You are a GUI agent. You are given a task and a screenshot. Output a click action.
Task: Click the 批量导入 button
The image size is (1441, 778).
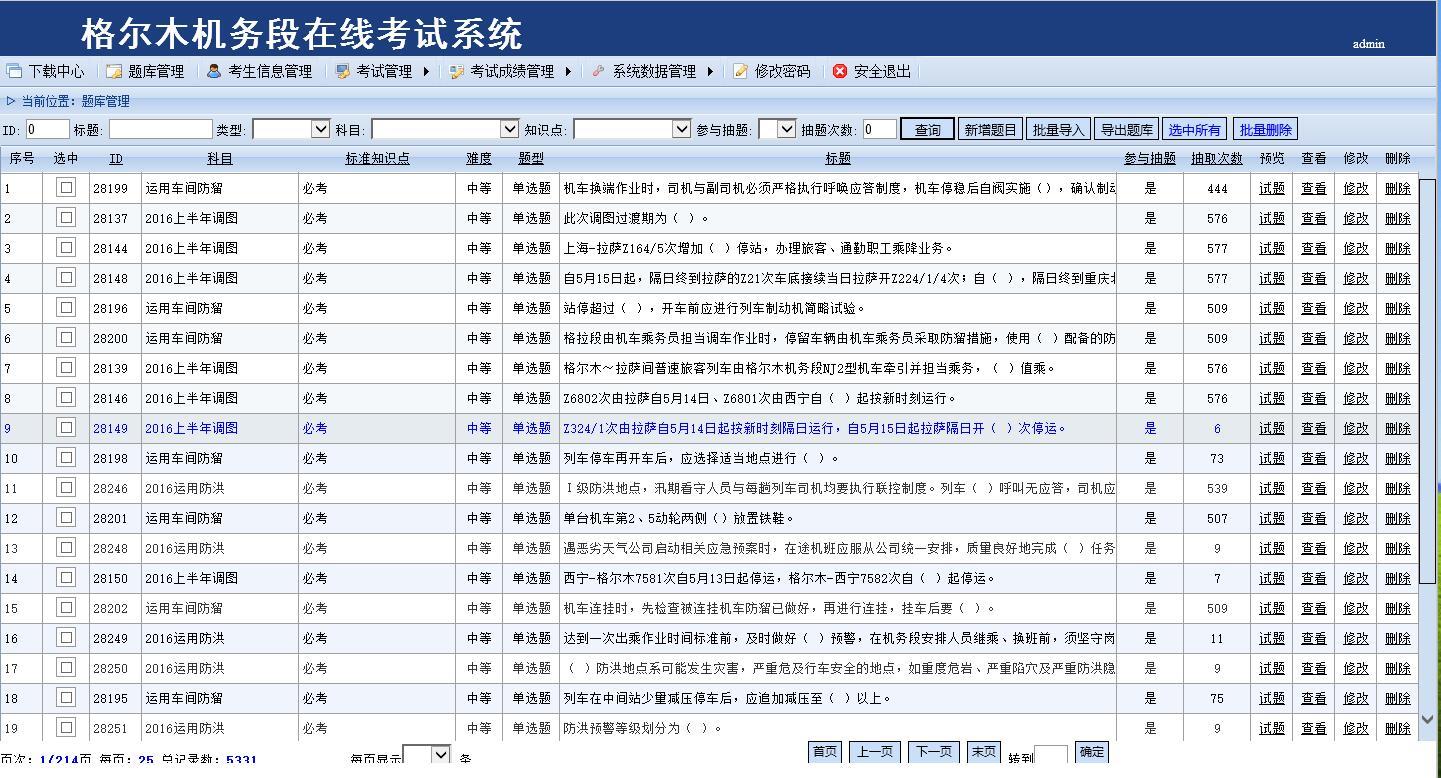click(1058, 129)
